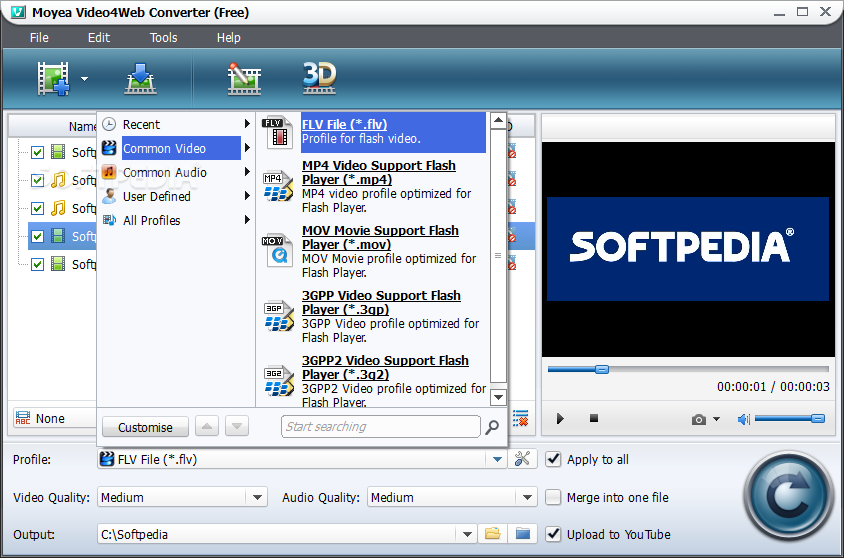Click the FLV file format icon
The width and height of the screenshot is (844, 558).
pyautogui.click(x=277, y=133)
